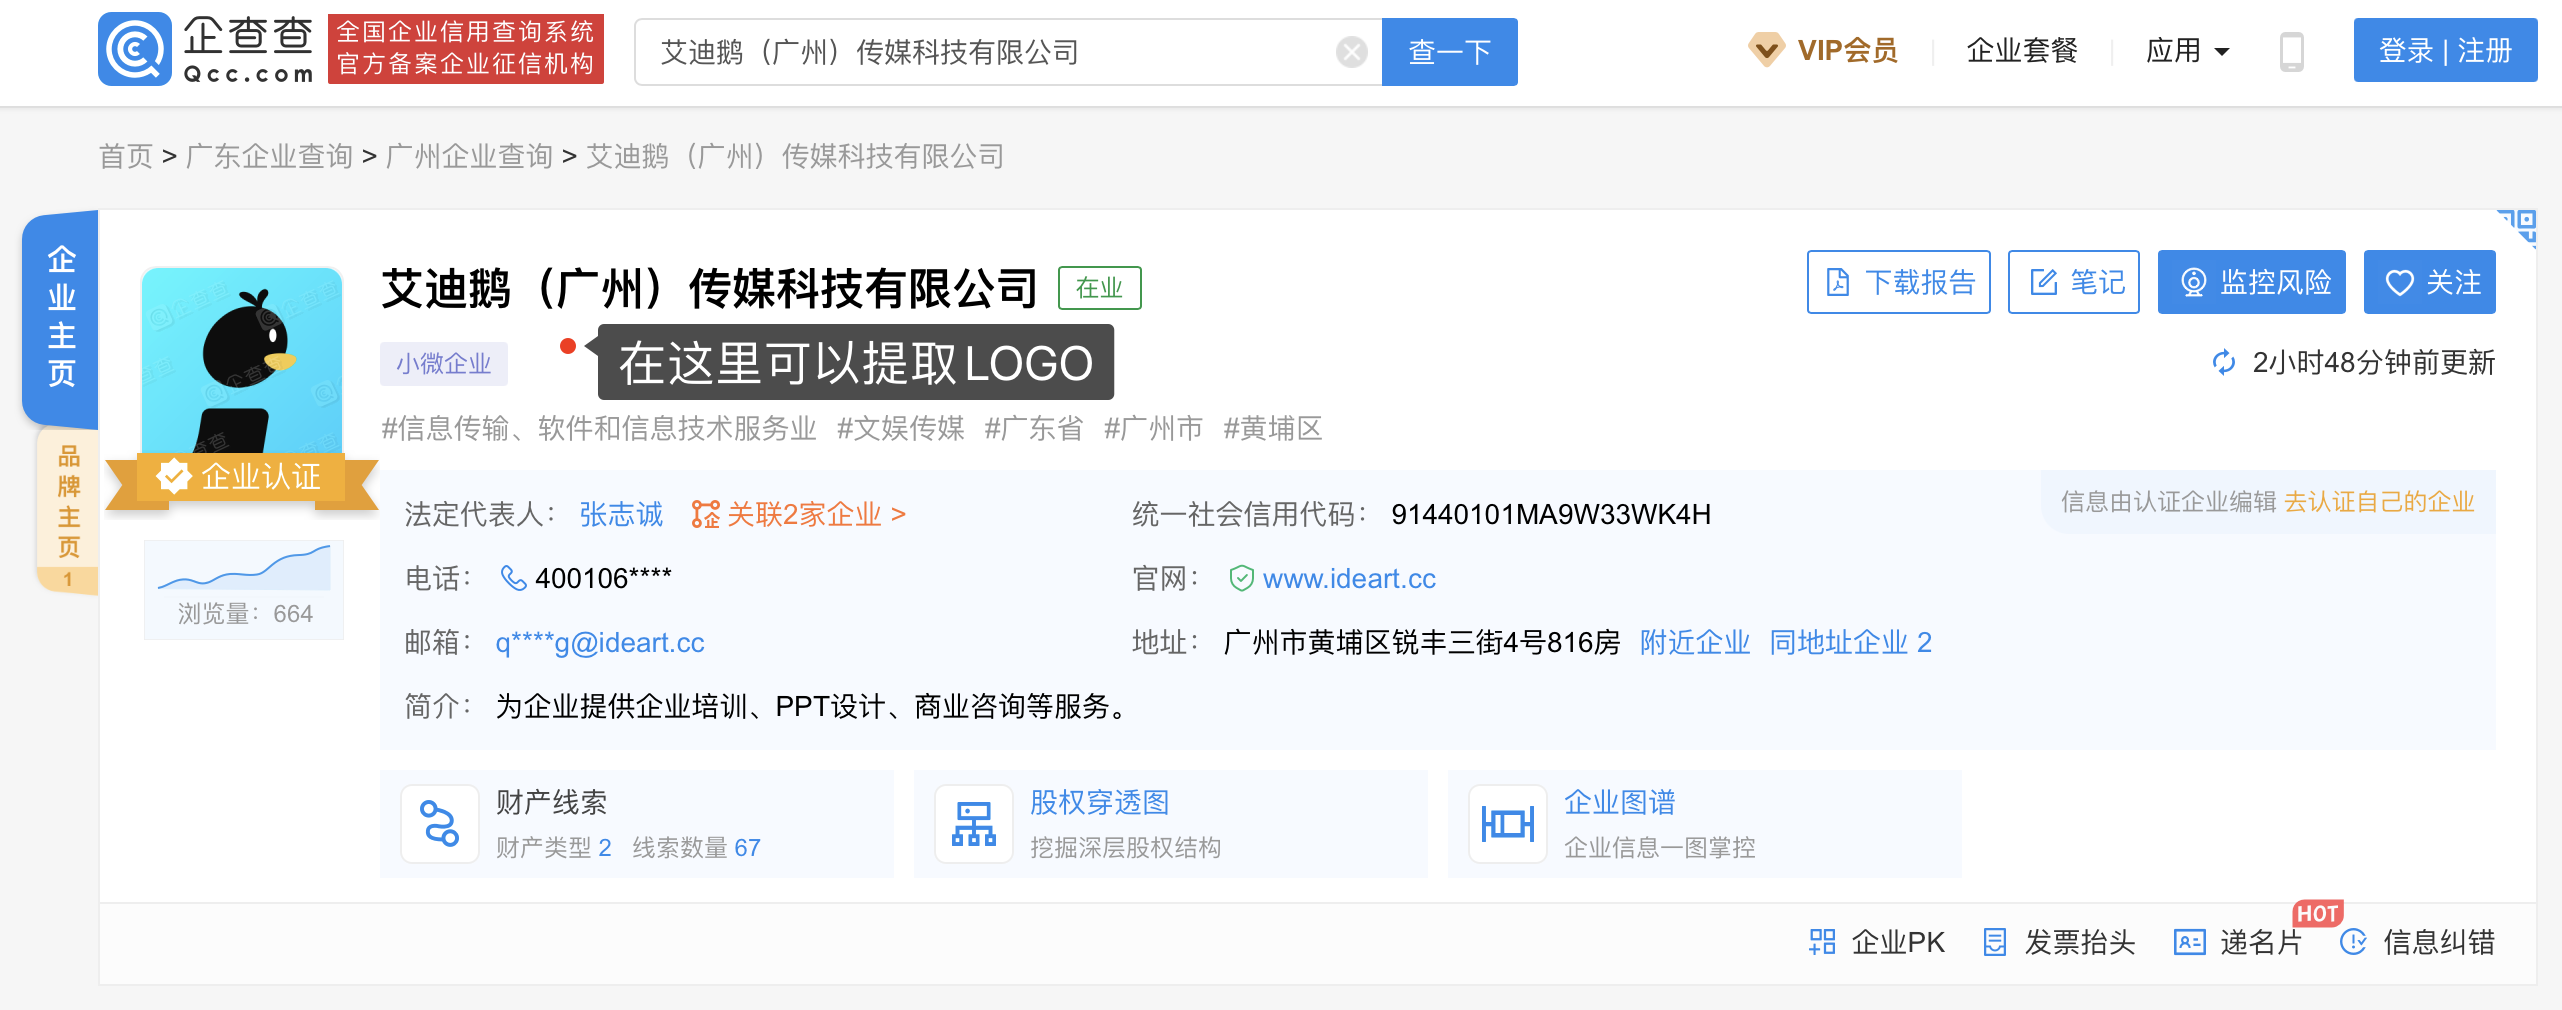Click the 笔记 button
The height and width of the screenshot is (1010, 2562).
point(2073,282)
